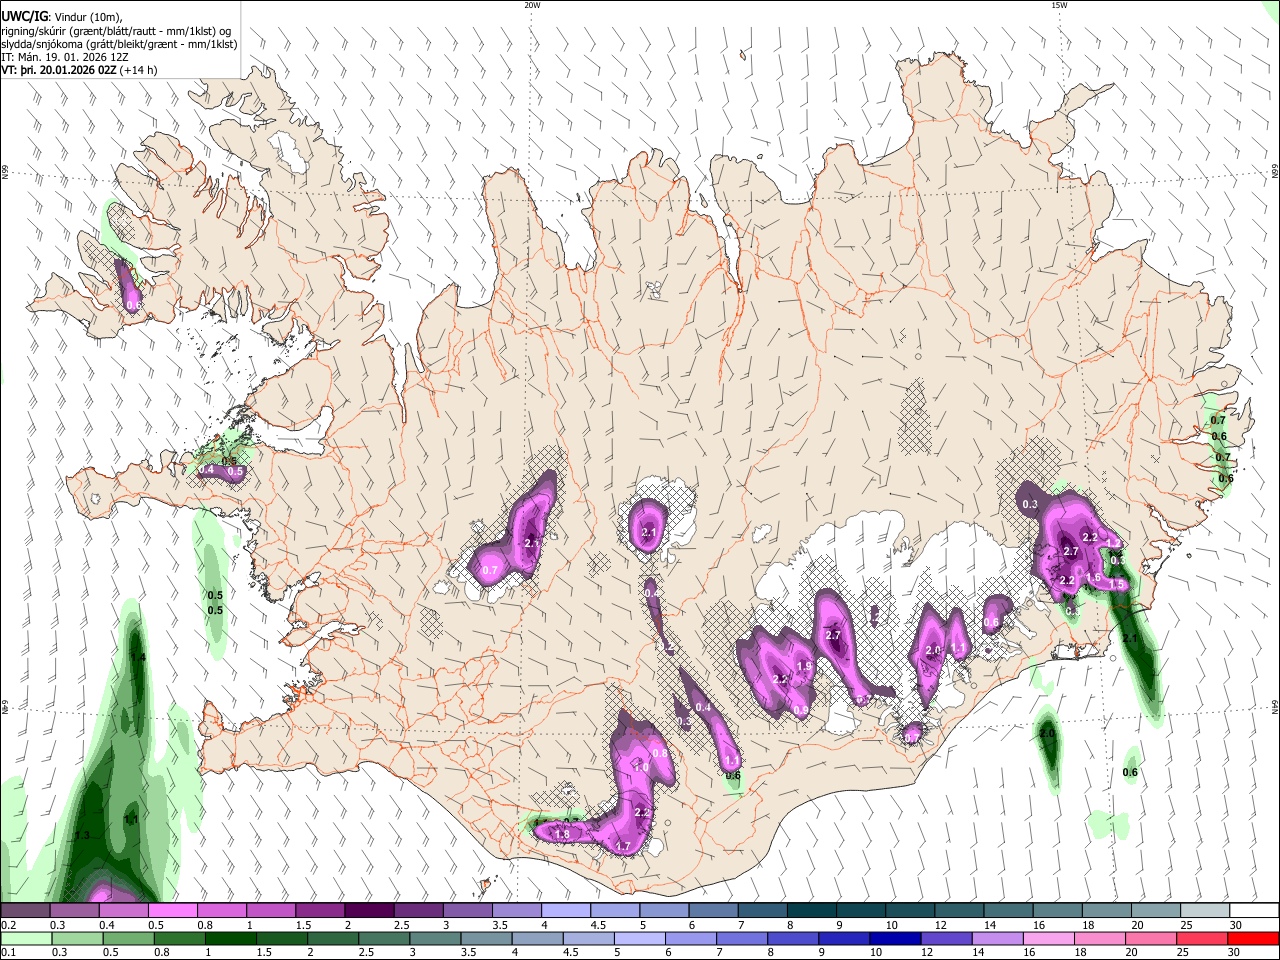This screenshot has width=1280, height=960.
Task: Click the 'UWC/IG' title text
Action: coord(24,15)
